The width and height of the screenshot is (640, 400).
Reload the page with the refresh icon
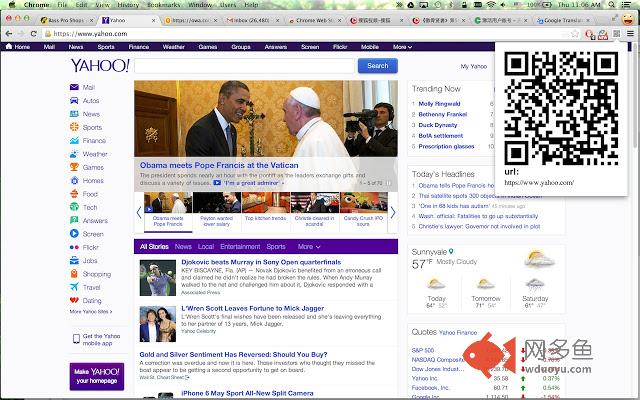tap(33, 33)
